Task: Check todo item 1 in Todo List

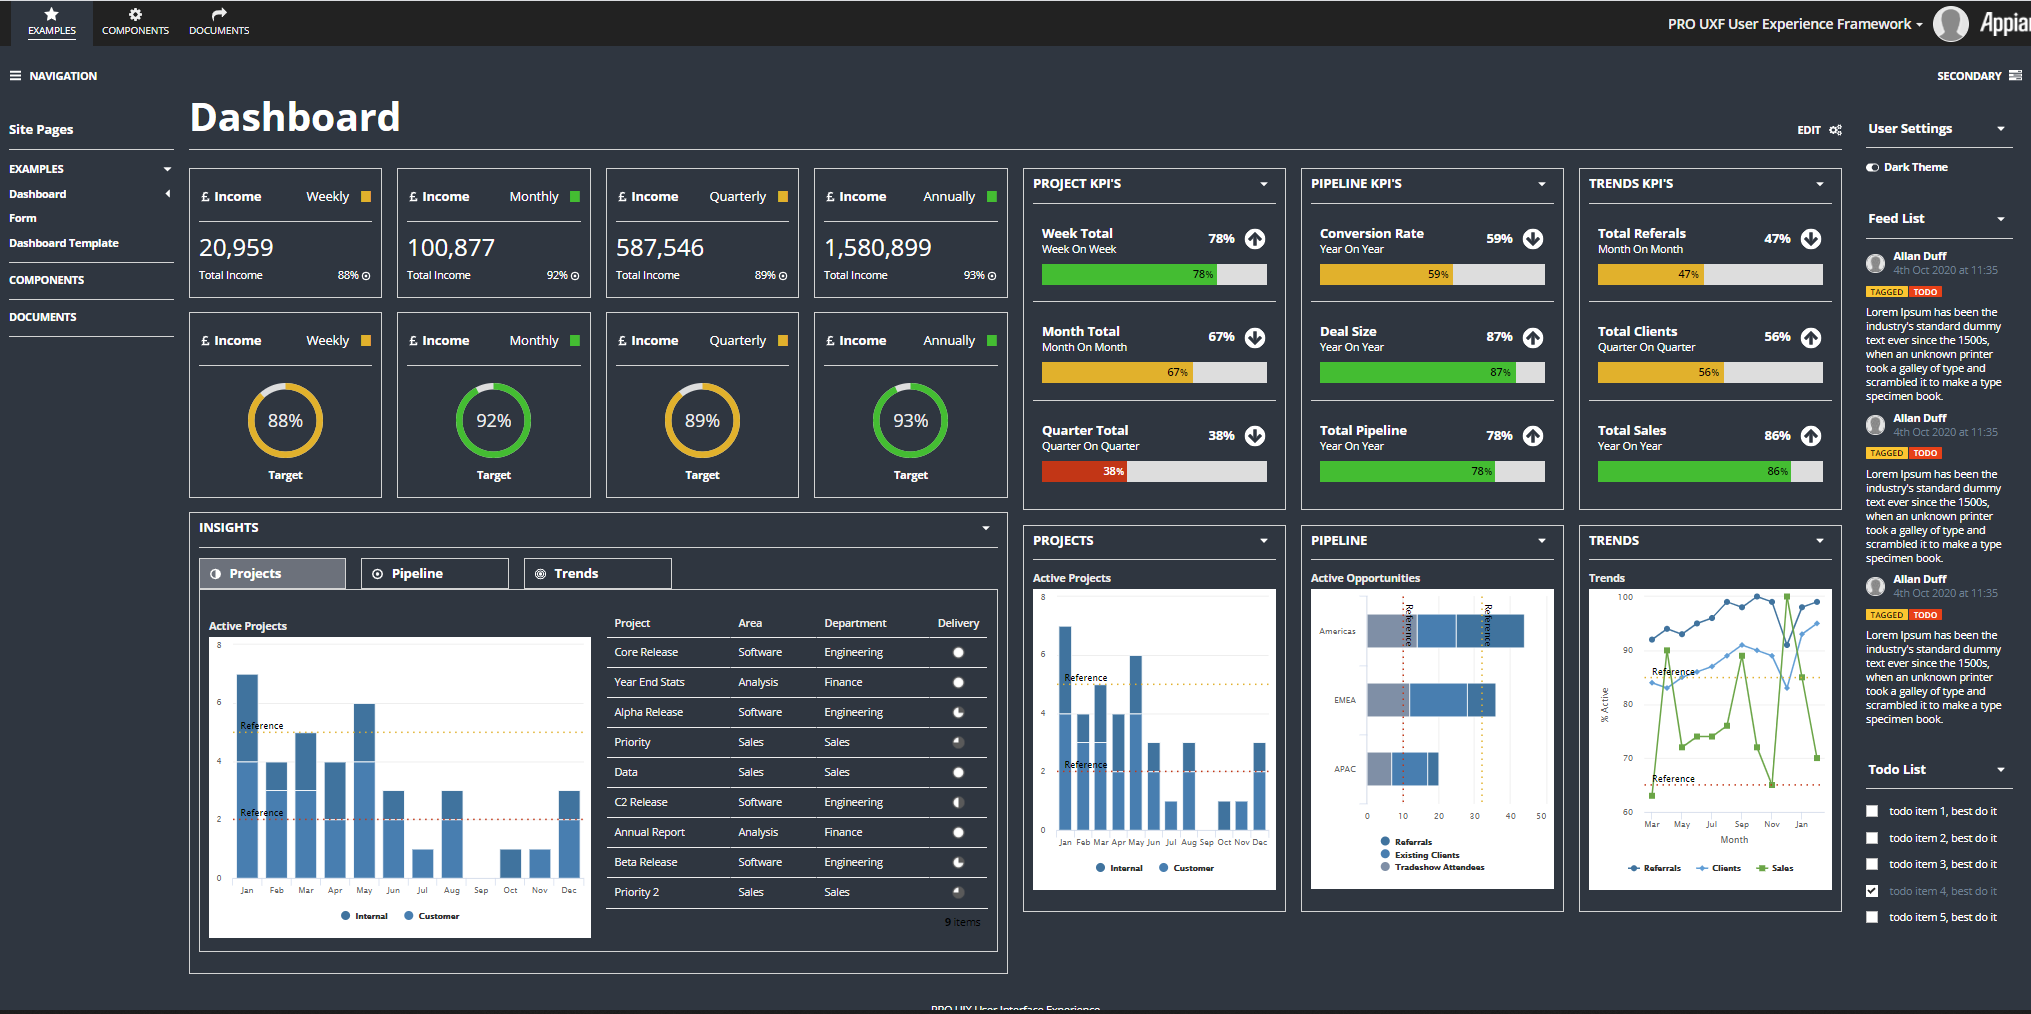Action: 1872,811
